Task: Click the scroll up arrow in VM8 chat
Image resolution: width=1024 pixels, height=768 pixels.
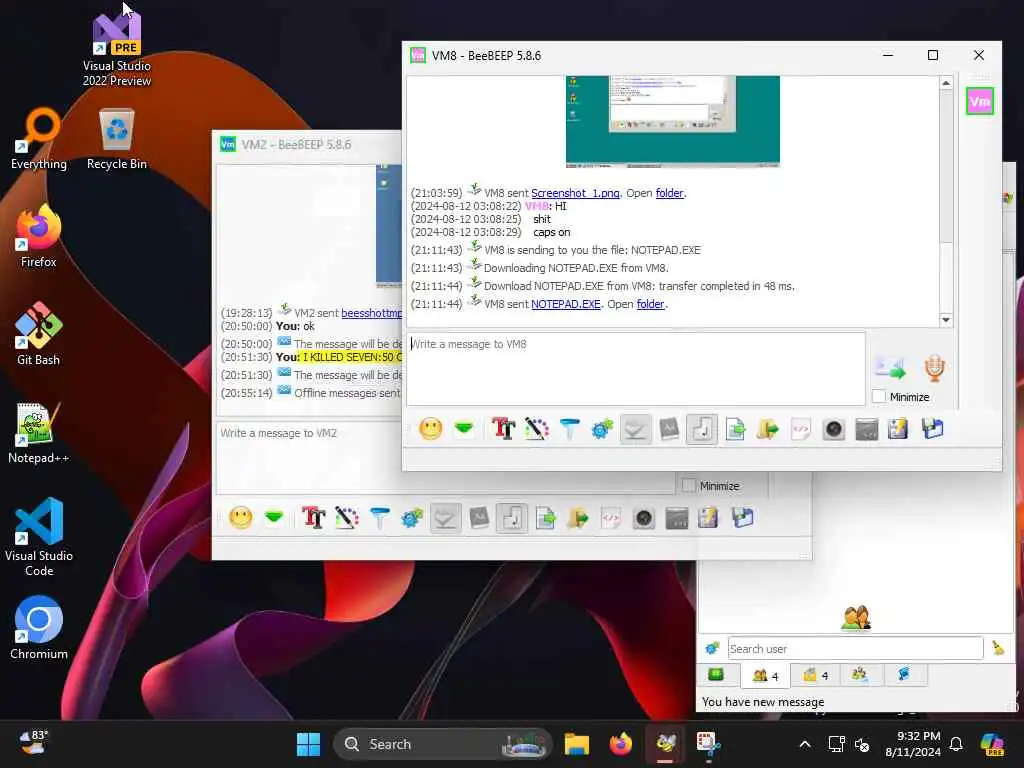Action: click(946, 83)
